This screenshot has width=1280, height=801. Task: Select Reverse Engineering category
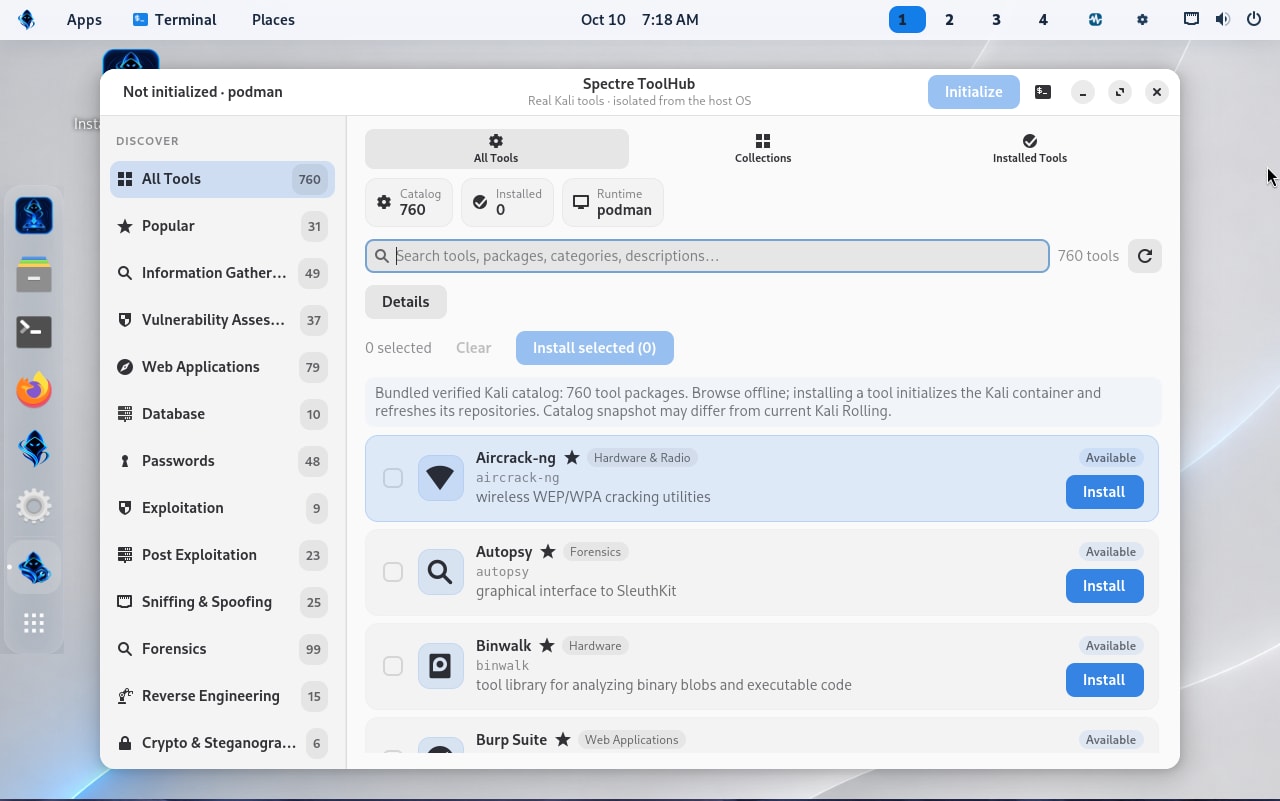(222, 696)
